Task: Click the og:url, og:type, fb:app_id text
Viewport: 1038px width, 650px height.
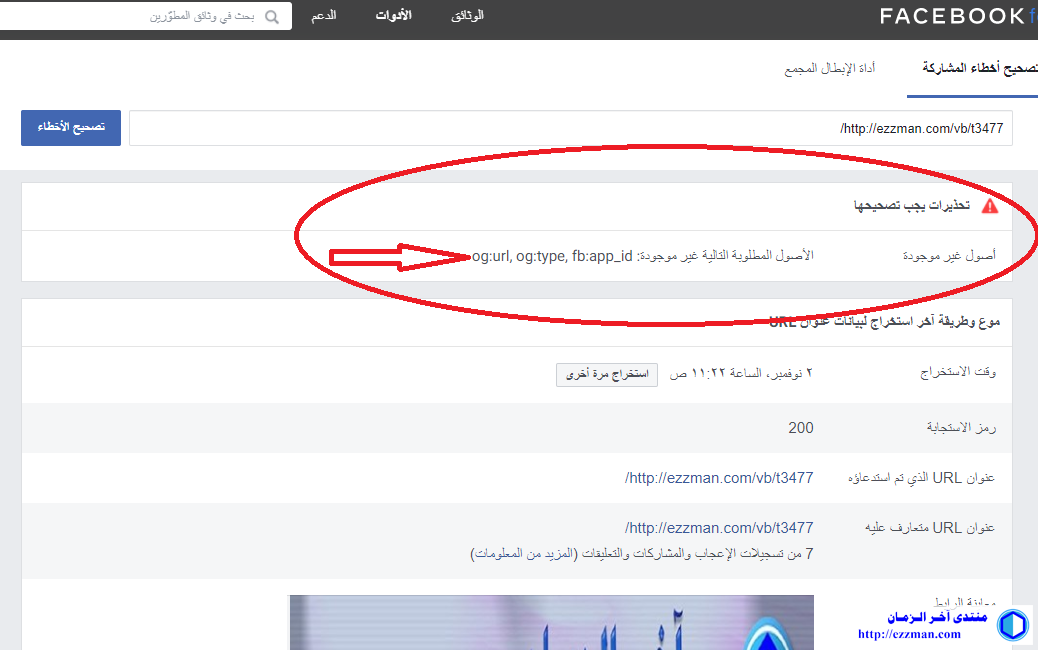Action: 552,256
